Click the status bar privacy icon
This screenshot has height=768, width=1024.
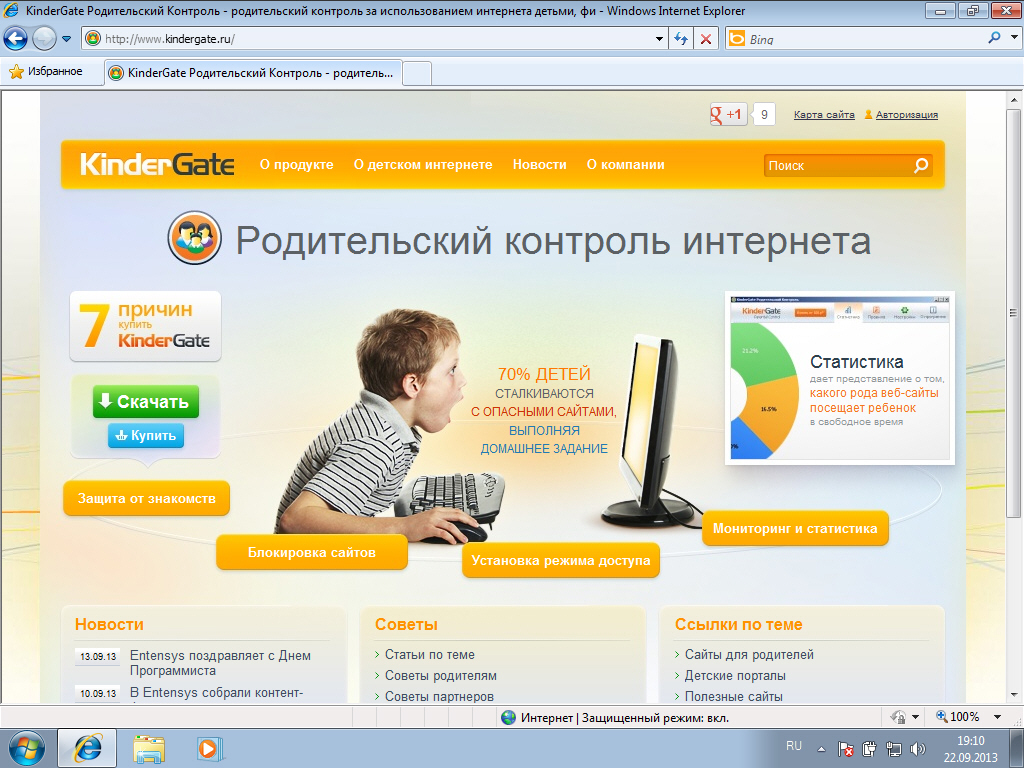tap(898, 717)
